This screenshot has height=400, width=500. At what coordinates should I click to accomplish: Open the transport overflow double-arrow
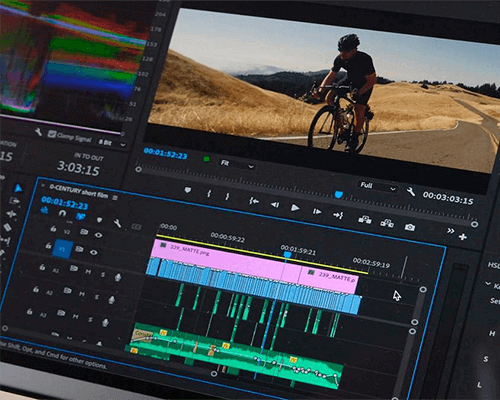451,231
